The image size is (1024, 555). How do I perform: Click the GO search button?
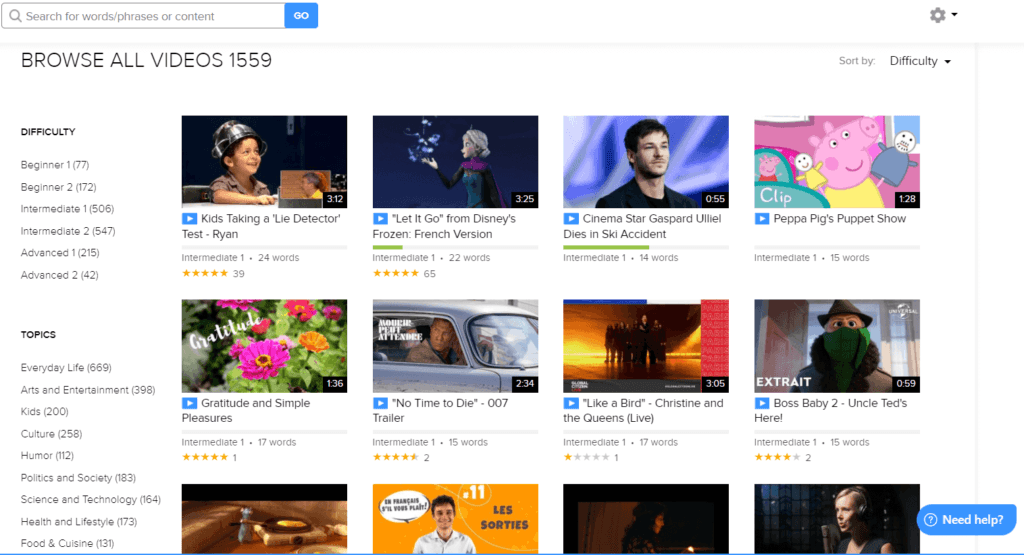(x=301, y=16)
